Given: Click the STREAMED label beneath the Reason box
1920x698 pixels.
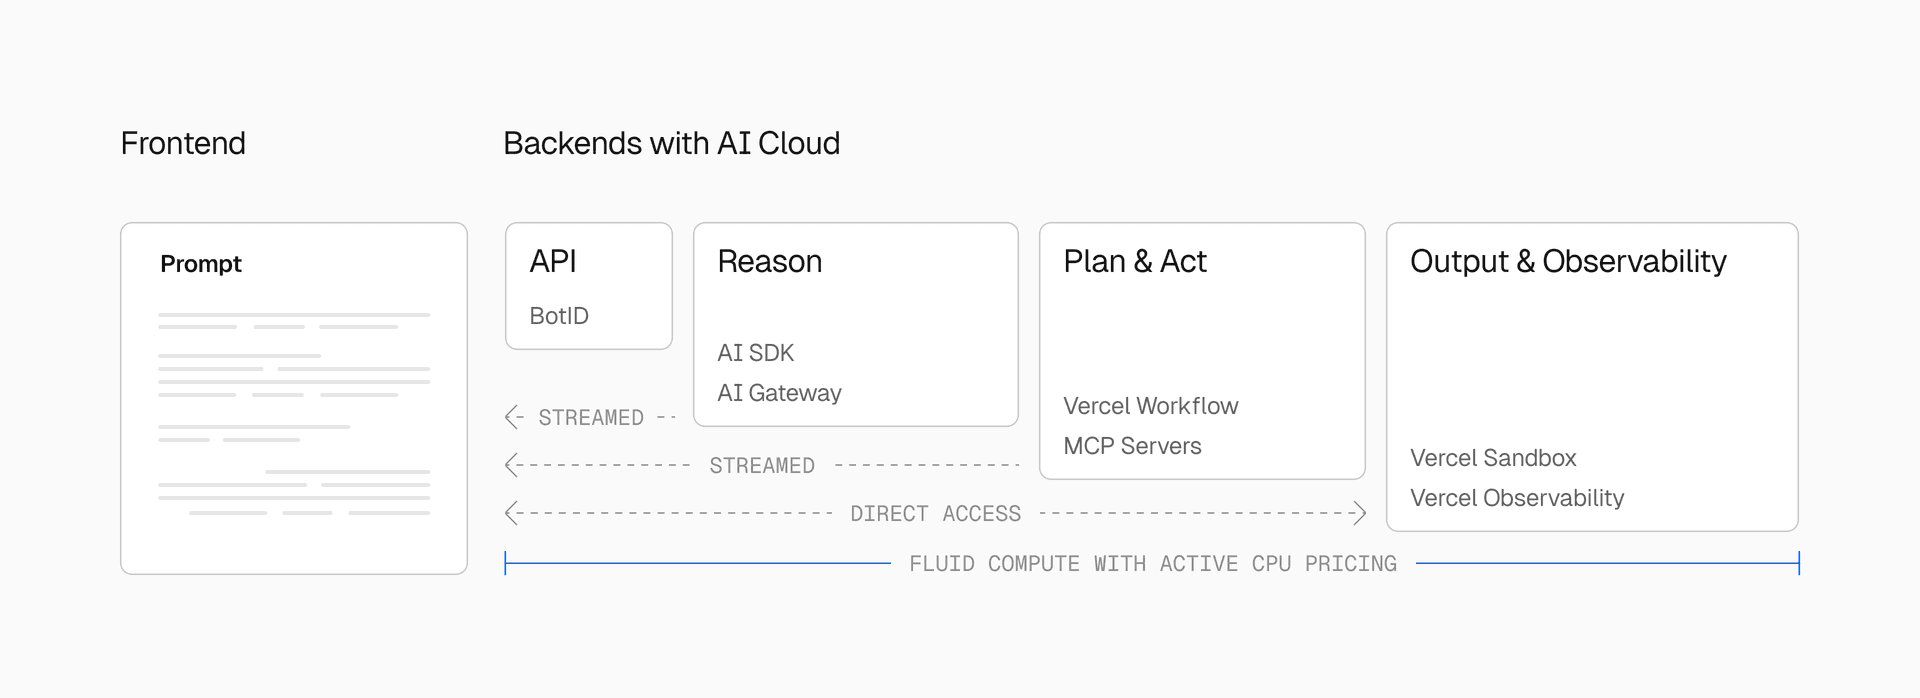Looking at the screenshot, I should coord(761,466).
